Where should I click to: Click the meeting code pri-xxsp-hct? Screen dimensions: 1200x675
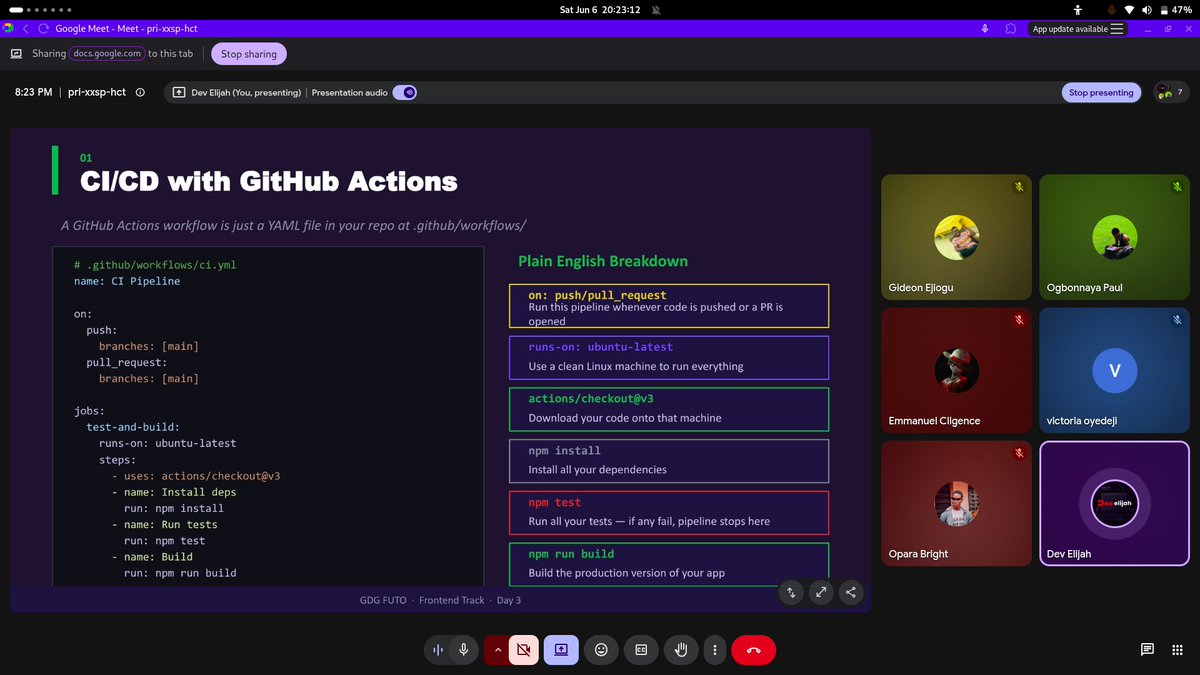[97, 92]
